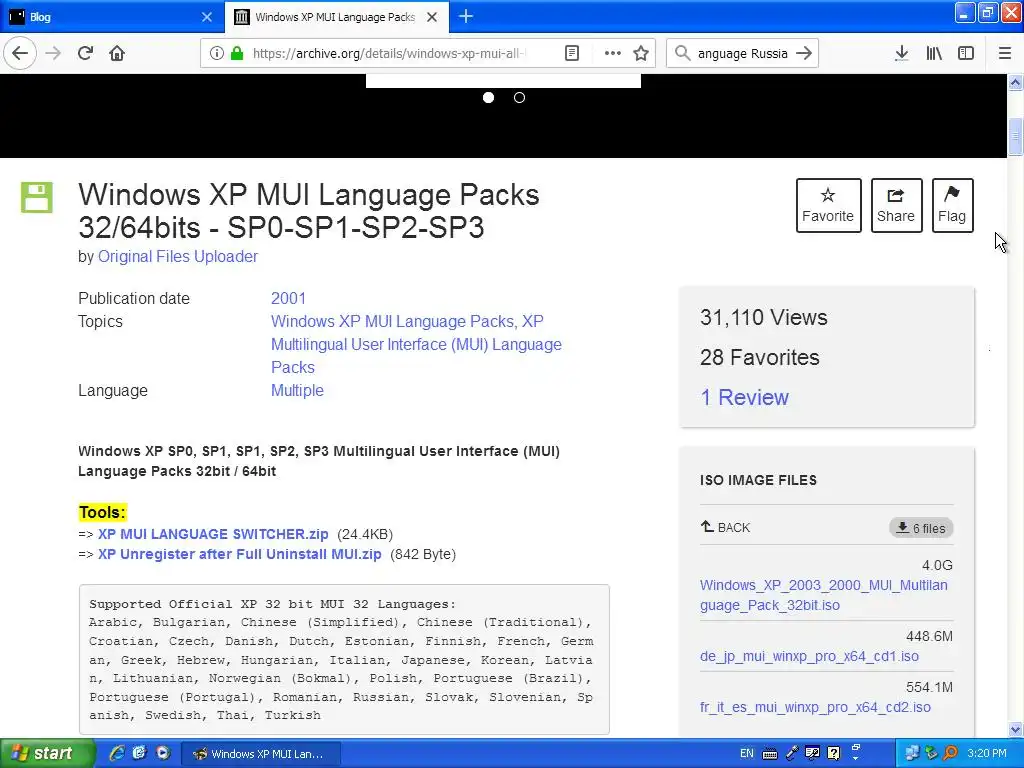Show site information icon in address bar

point(217,54)
